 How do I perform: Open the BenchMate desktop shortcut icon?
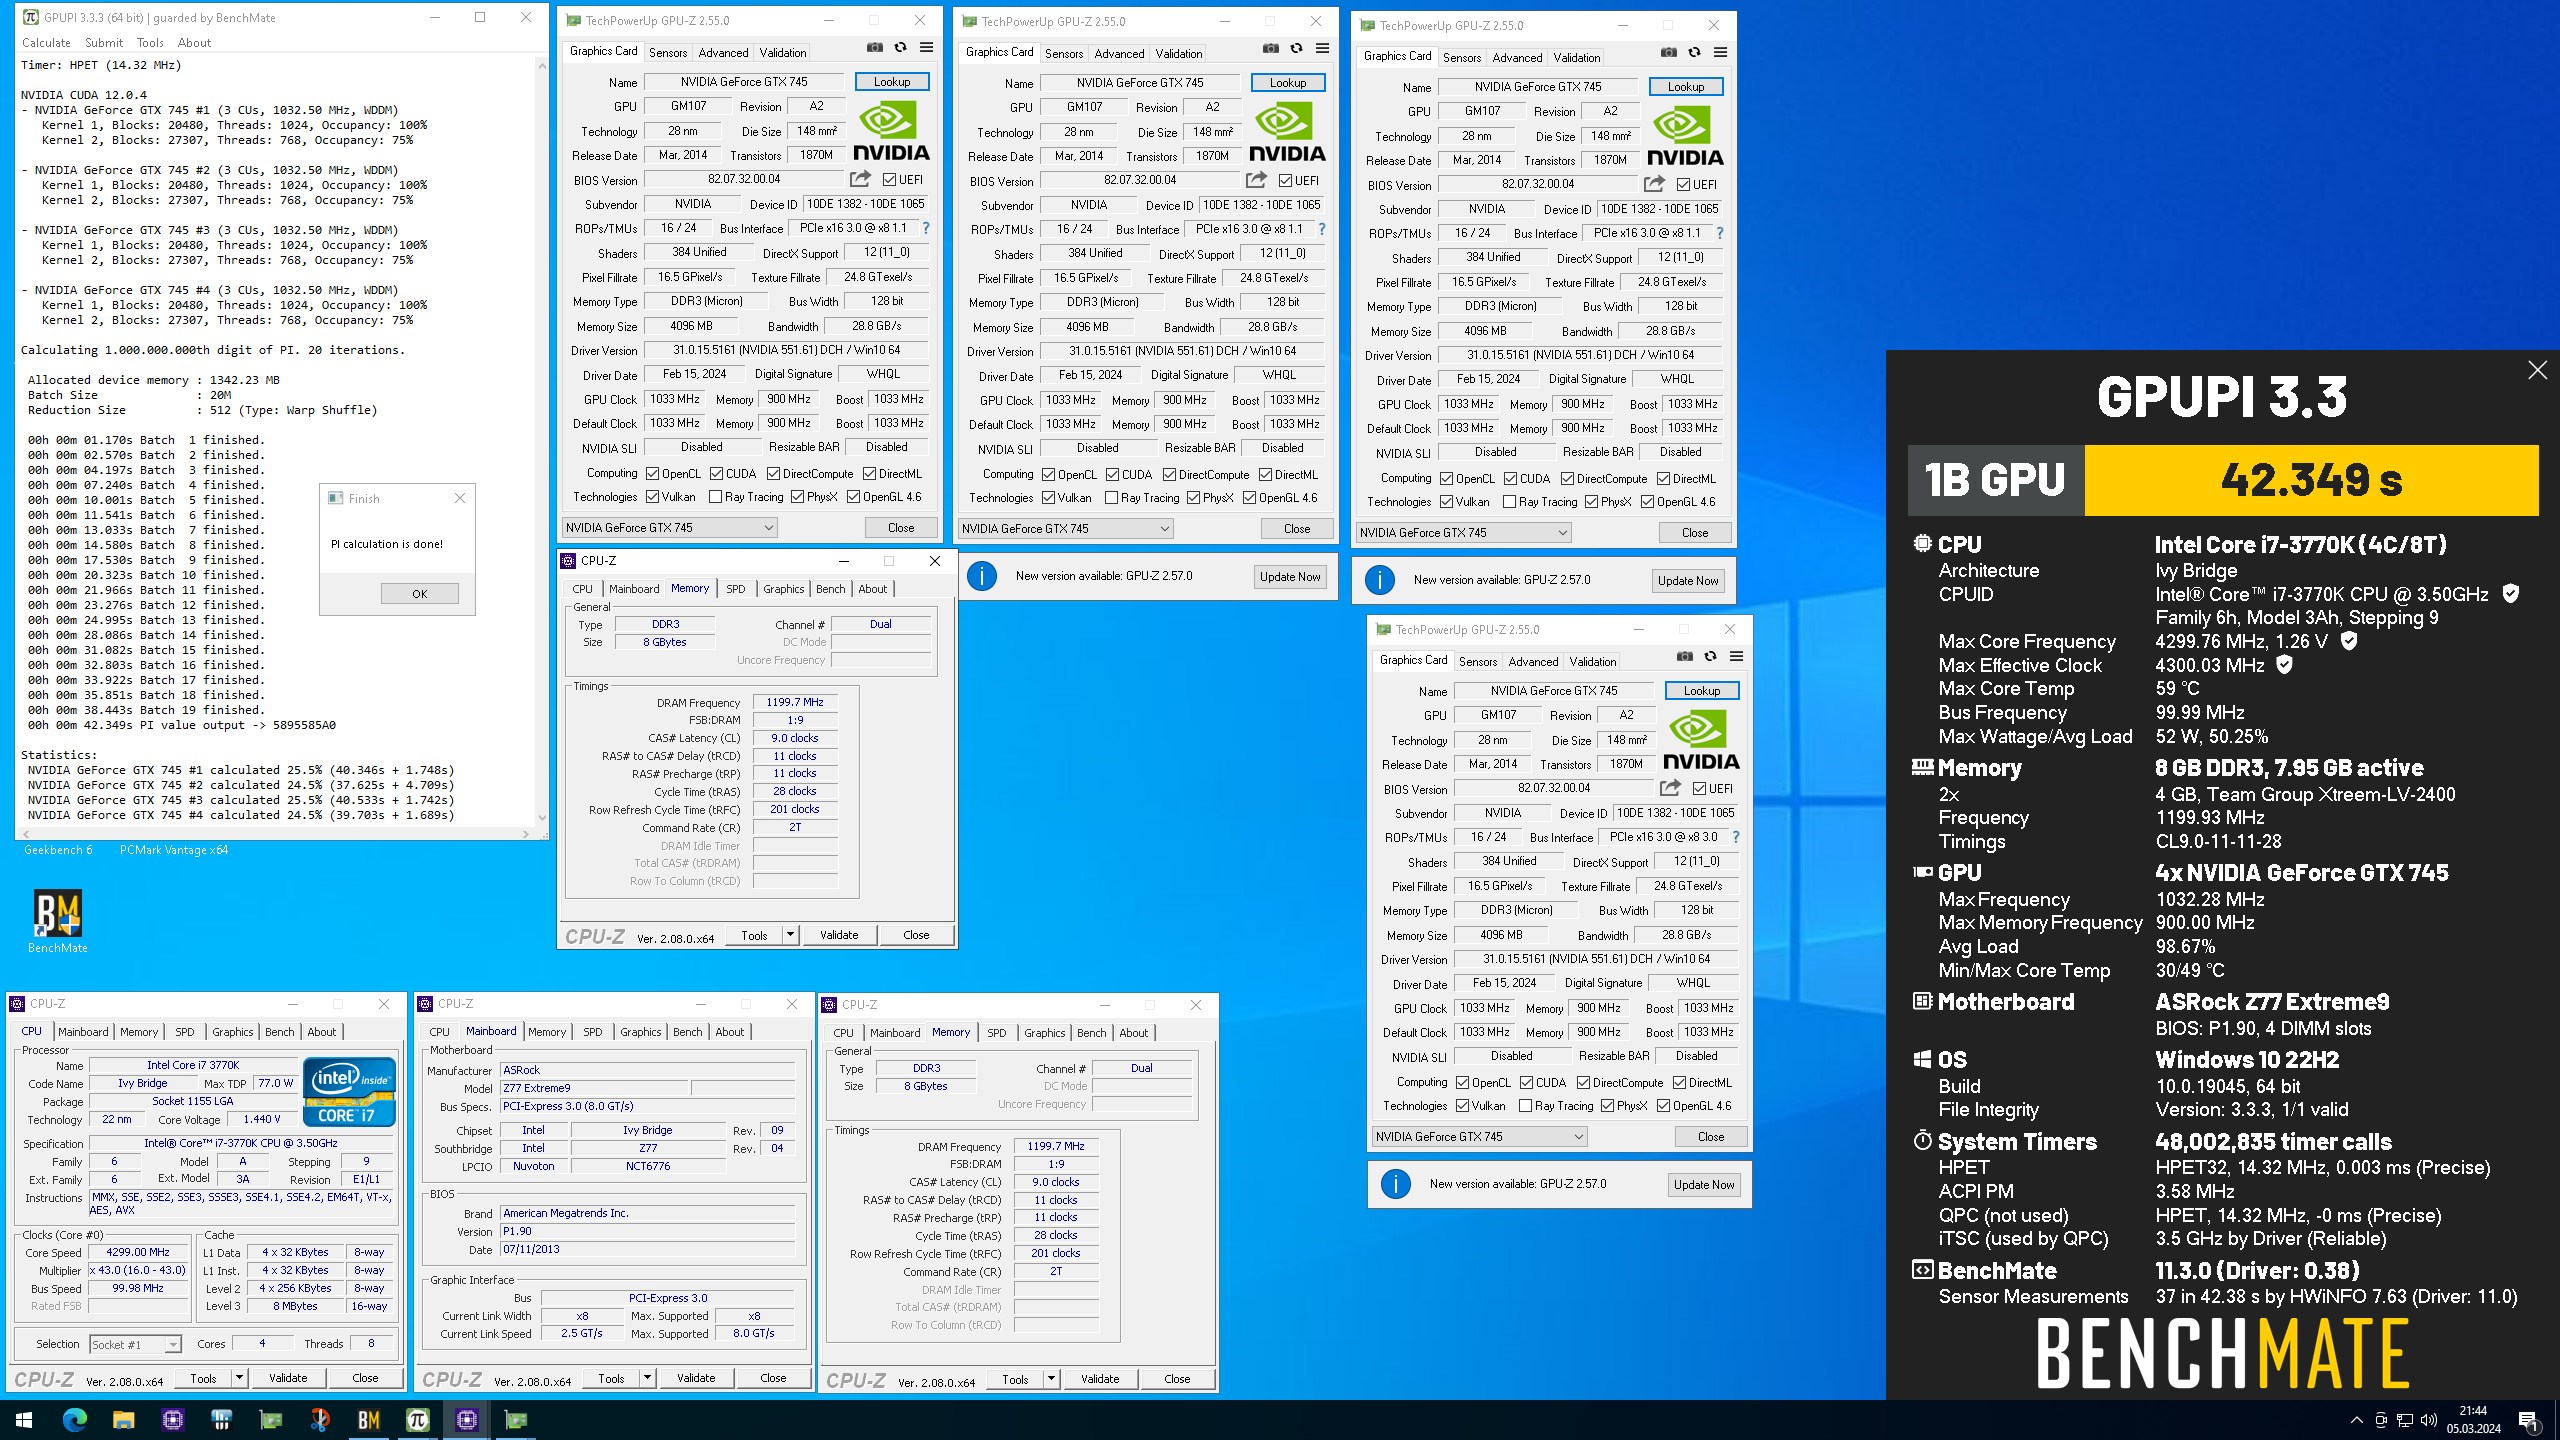tap(57, 922)
